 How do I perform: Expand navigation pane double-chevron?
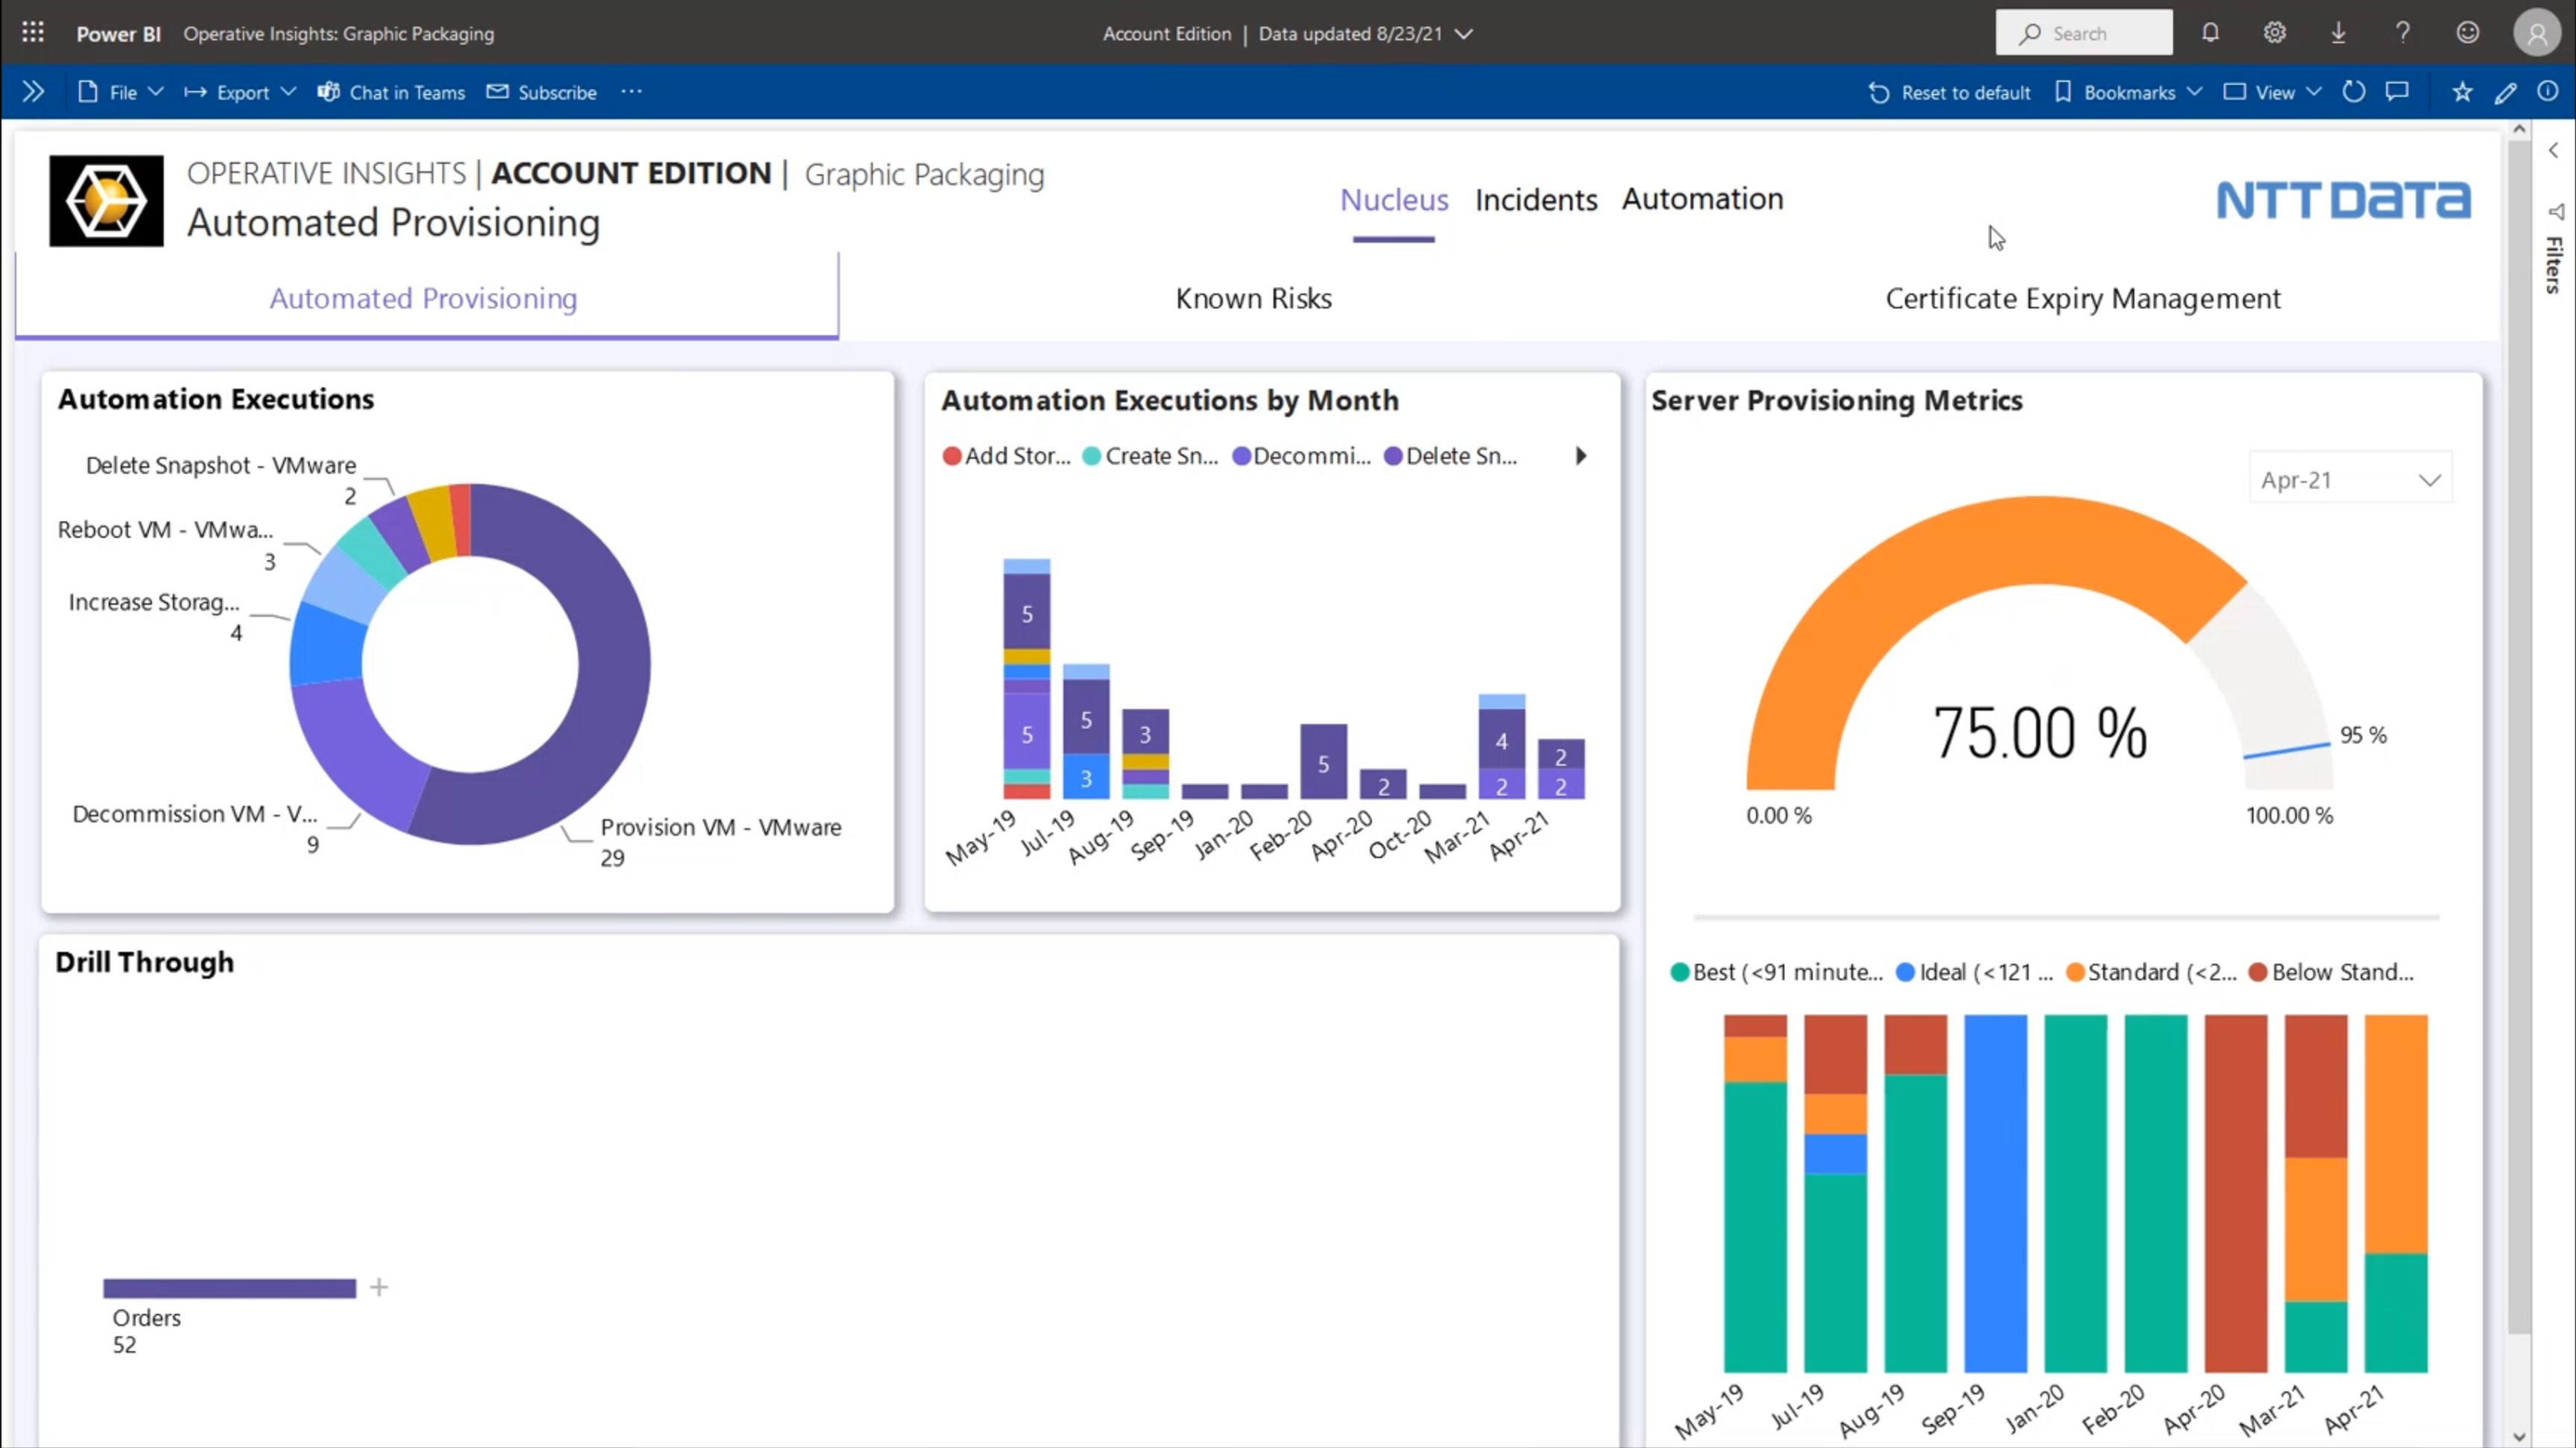[33, 92]
